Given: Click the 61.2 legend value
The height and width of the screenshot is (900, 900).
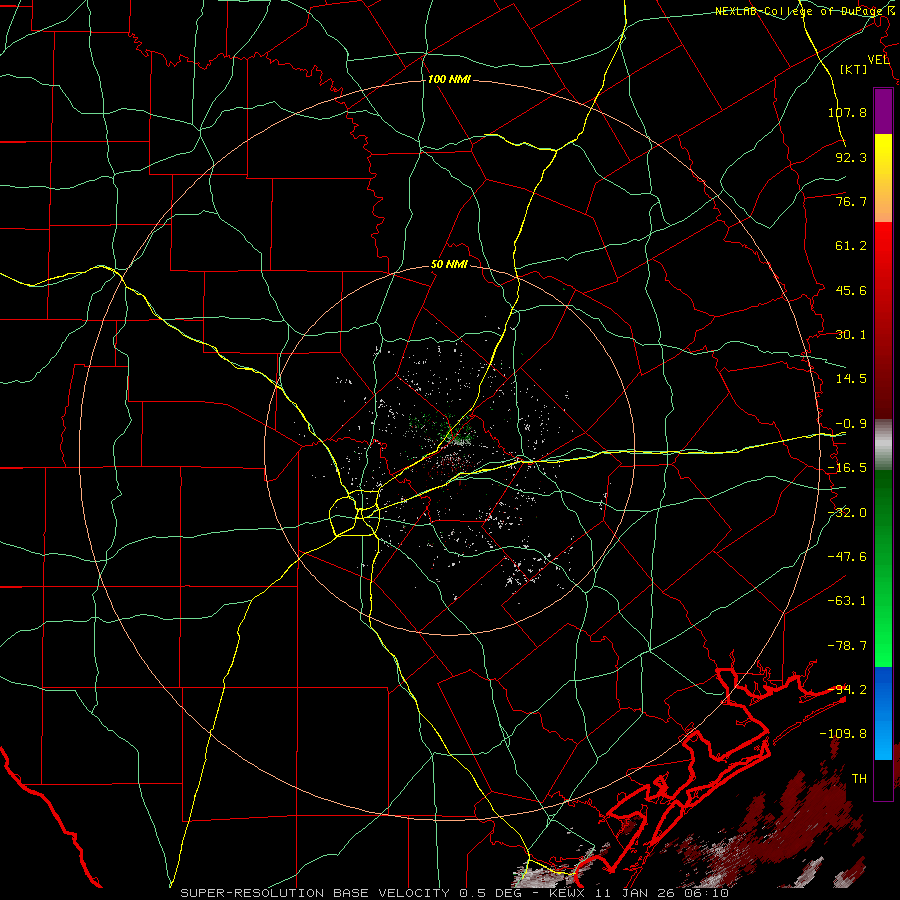Looking at the screenshot, I should pyautogui.click(x=851, y=246).
